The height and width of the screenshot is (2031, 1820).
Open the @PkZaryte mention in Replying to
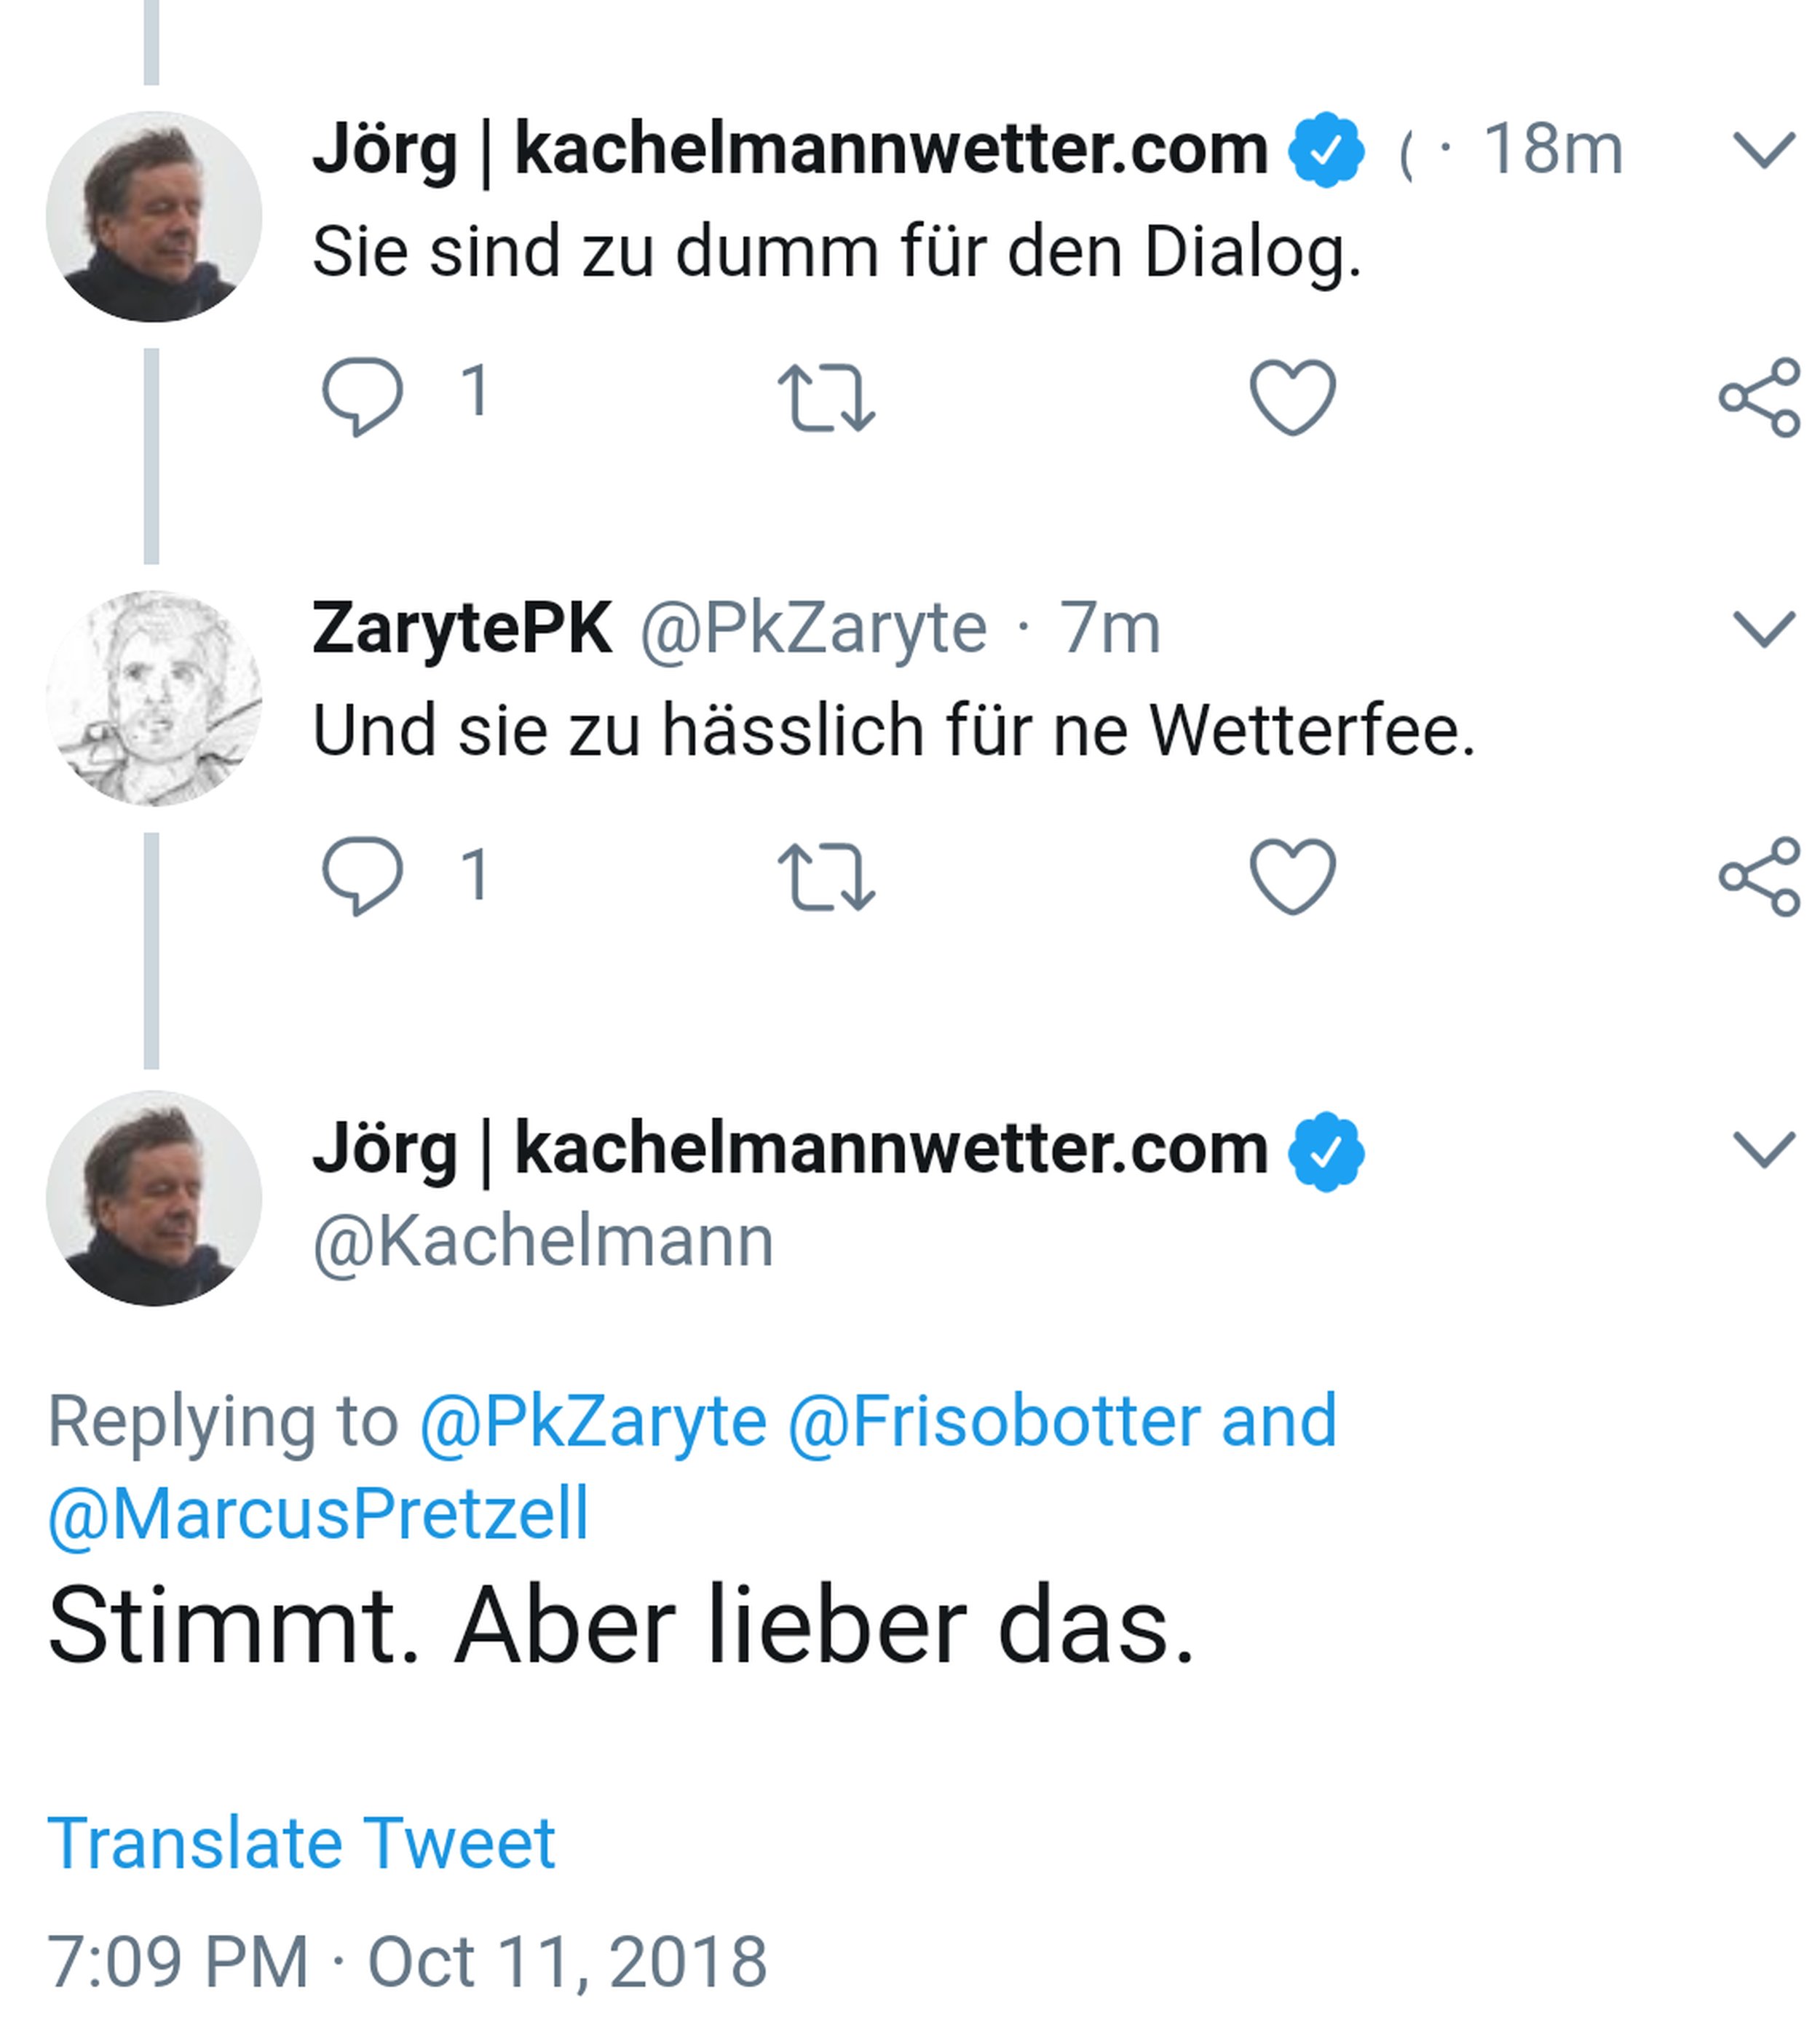coord(593,1421)
